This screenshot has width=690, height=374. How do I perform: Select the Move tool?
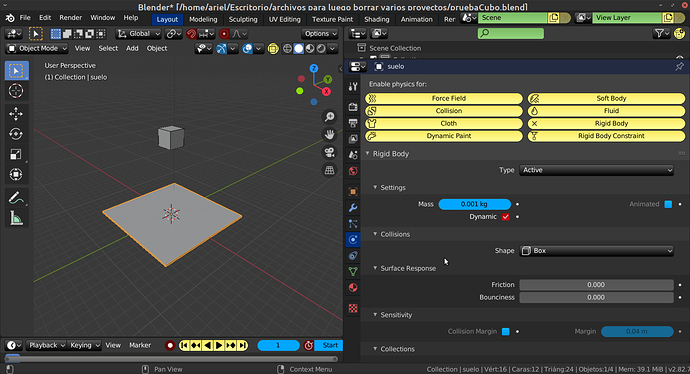coord(16,114)
